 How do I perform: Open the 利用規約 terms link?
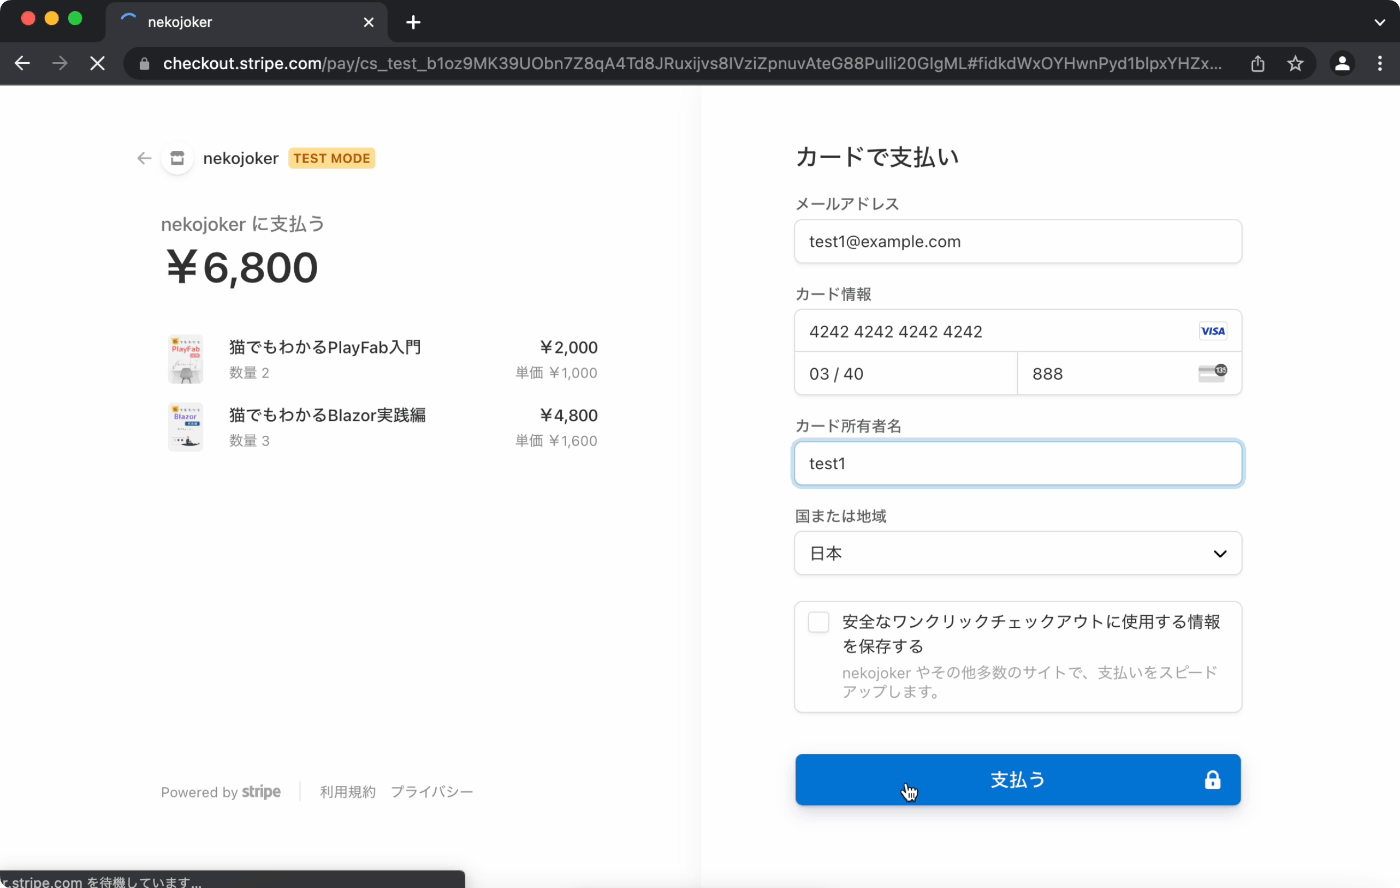pyautogui.click(x=348, y=792)
